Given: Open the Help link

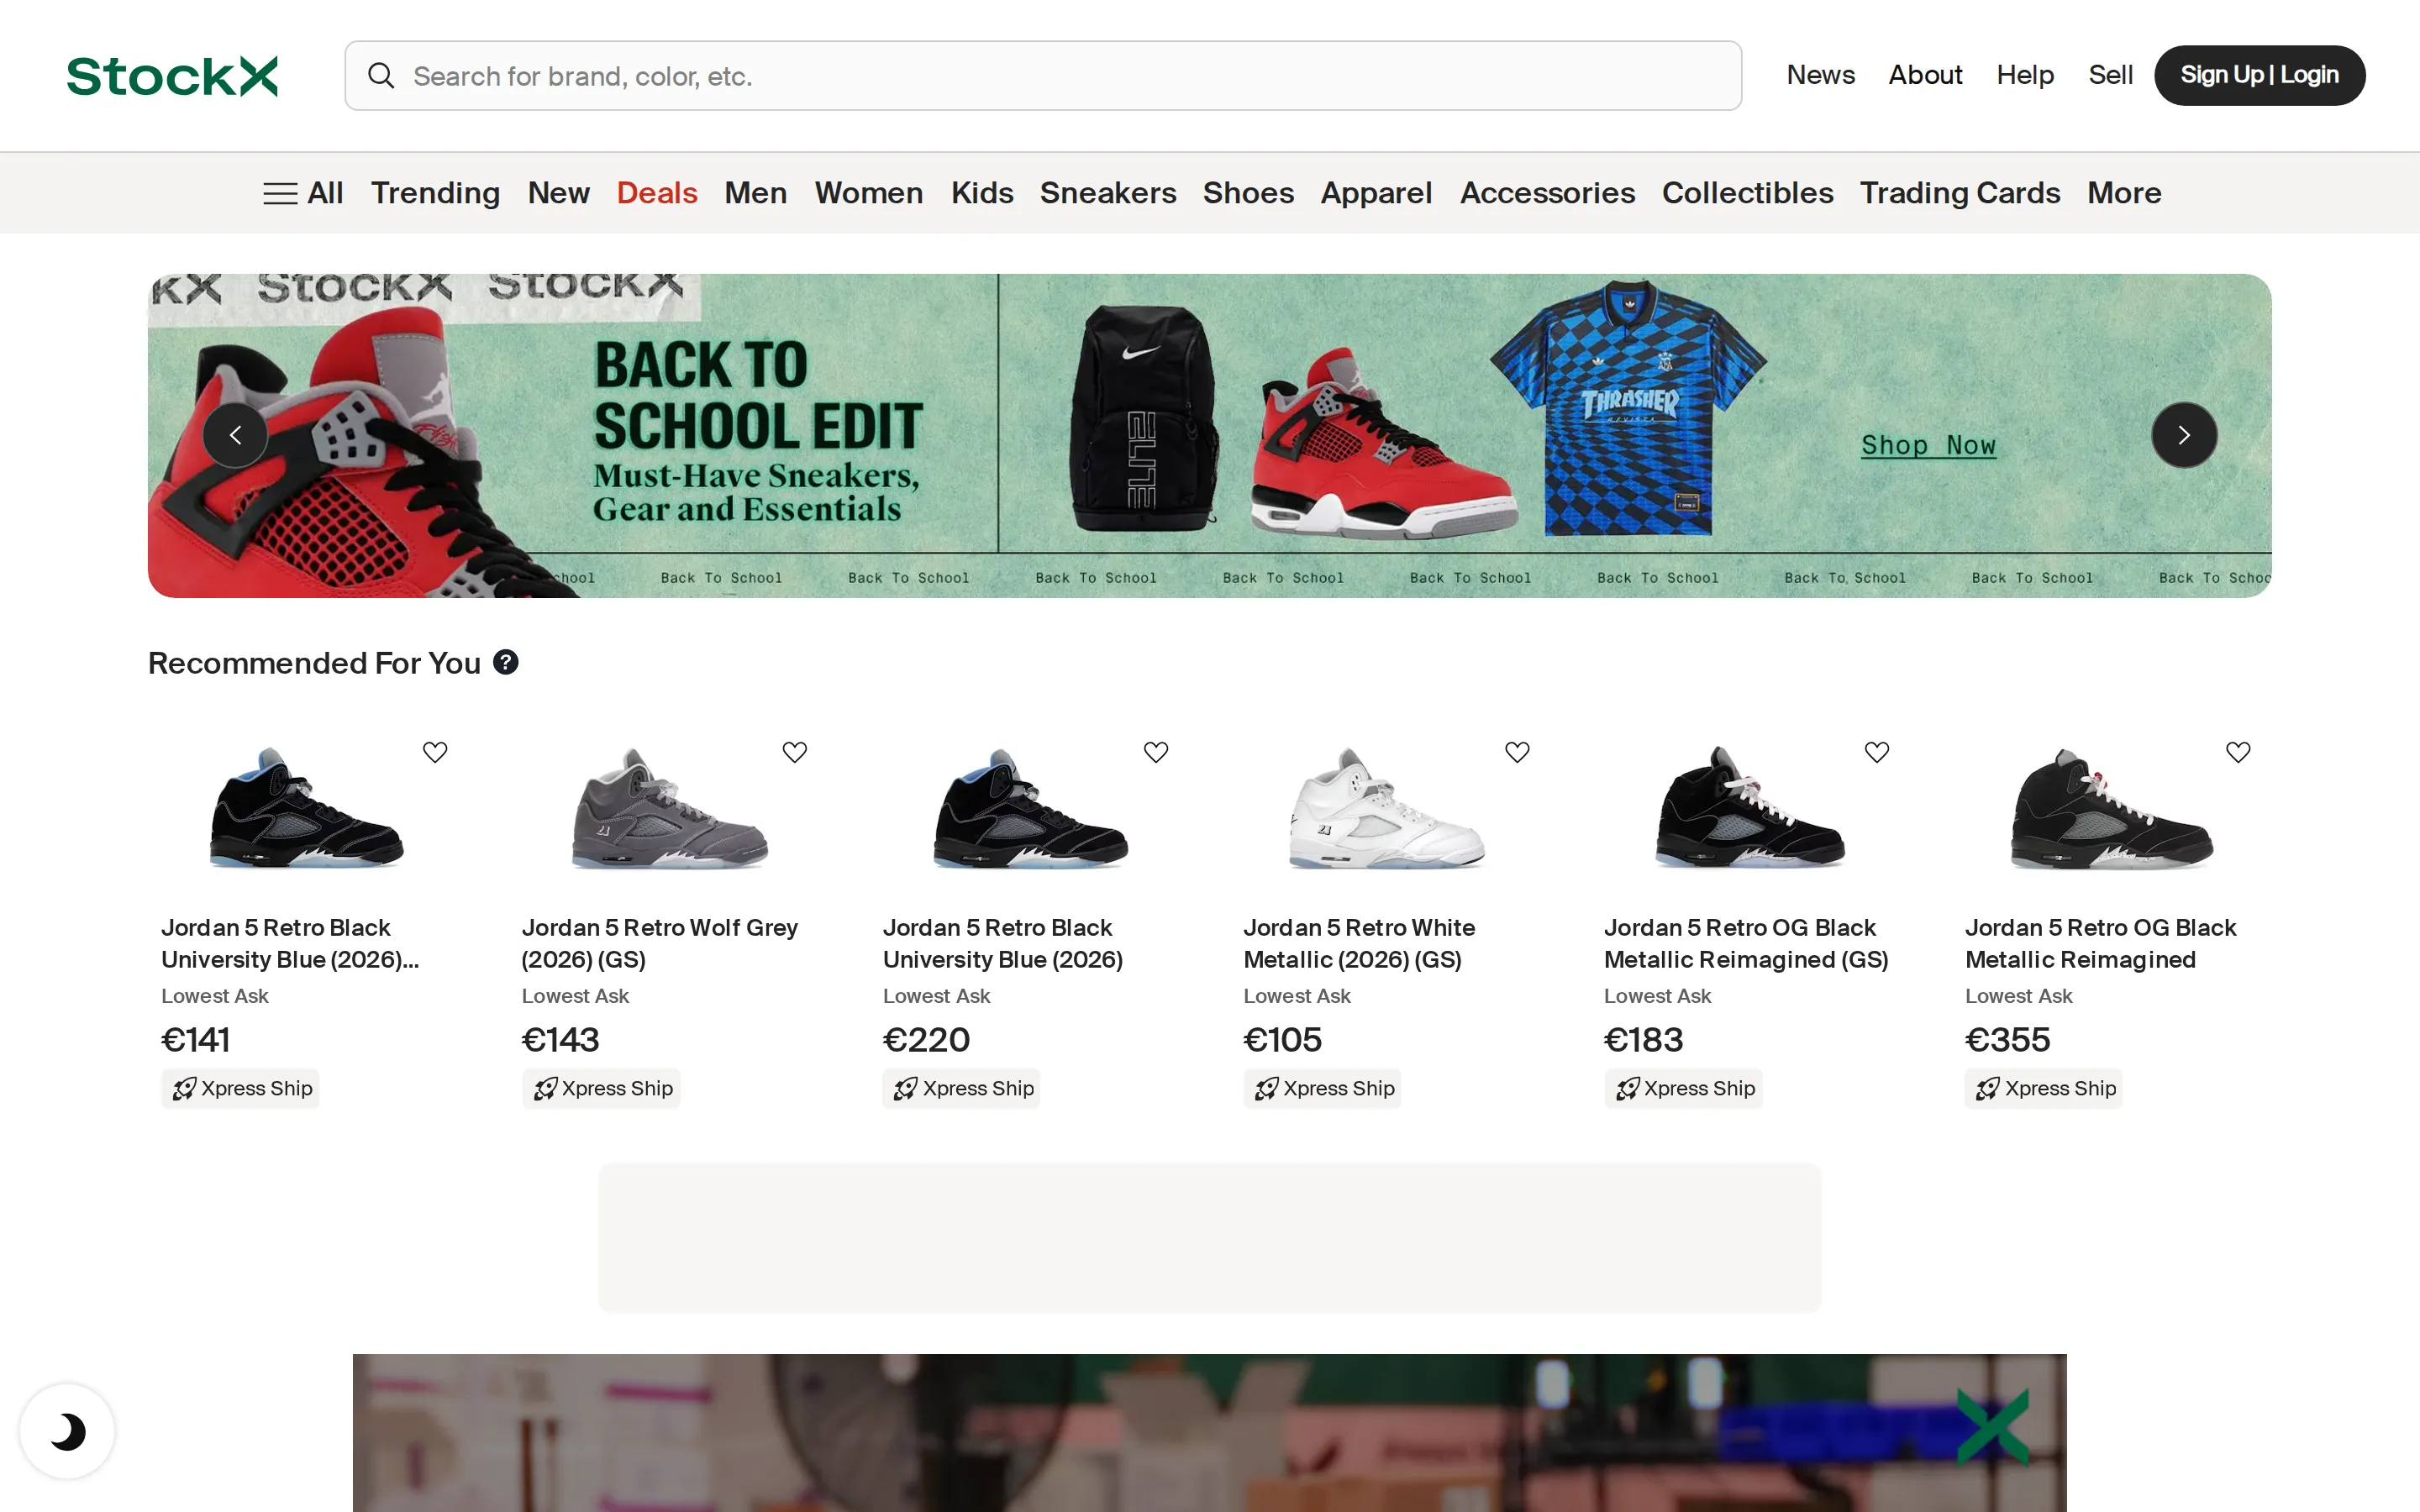Looking at the screenshot, I should pos(2025,75).
